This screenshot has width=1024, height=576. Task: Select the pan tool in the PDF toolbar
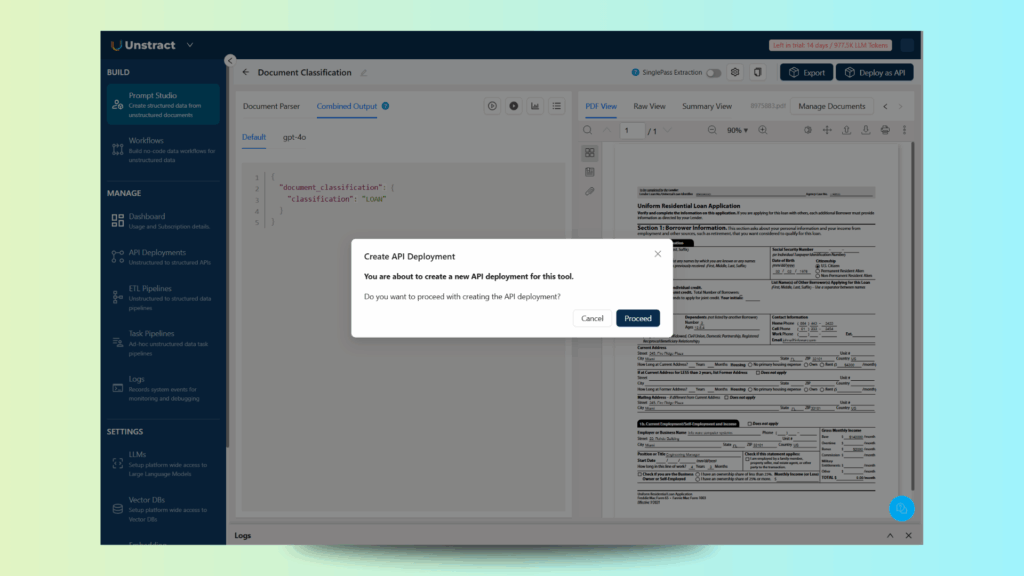point(828,130)
